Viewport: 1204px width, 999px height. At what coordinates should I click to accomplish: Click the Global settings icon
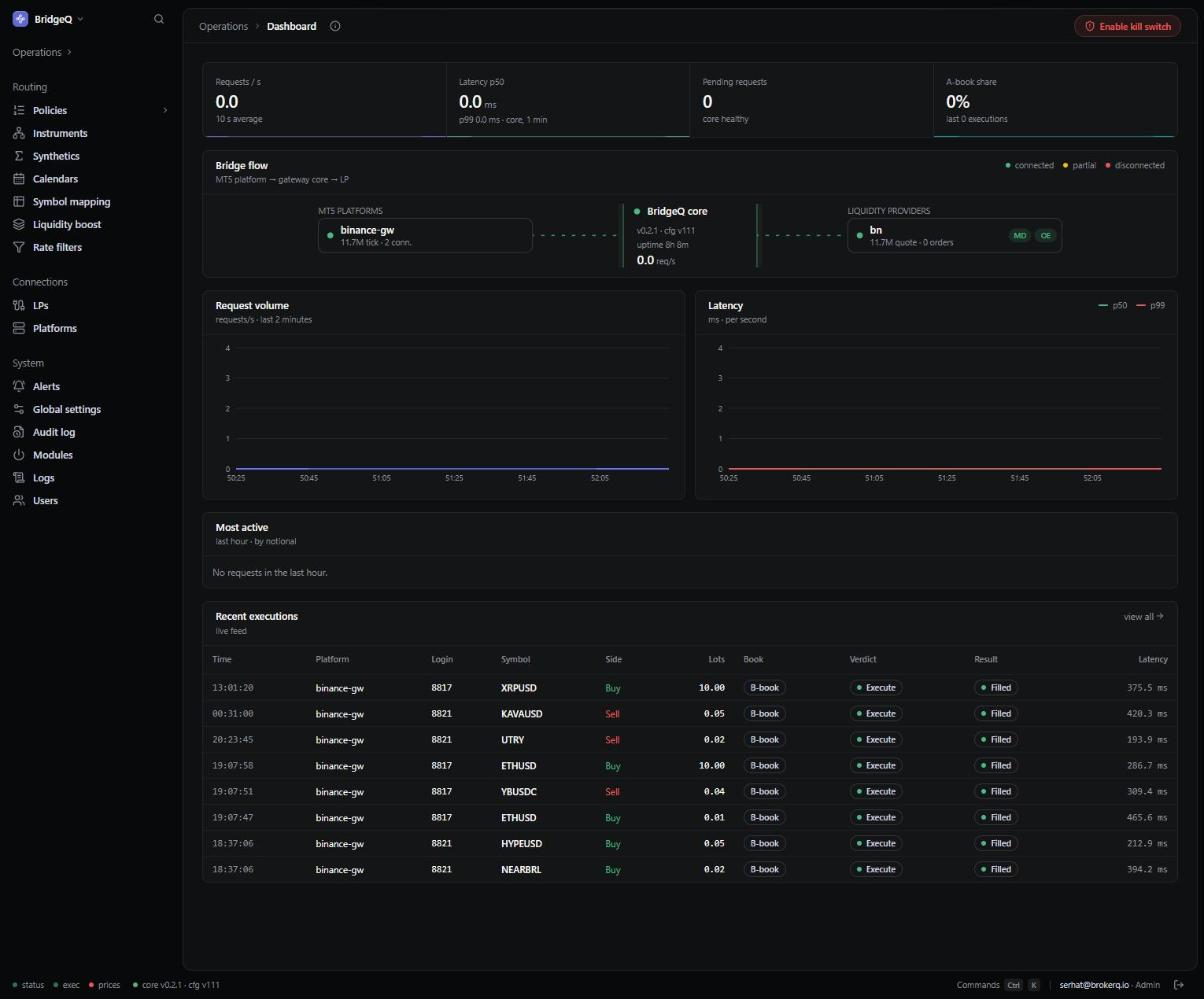click(x=19, y=409)
